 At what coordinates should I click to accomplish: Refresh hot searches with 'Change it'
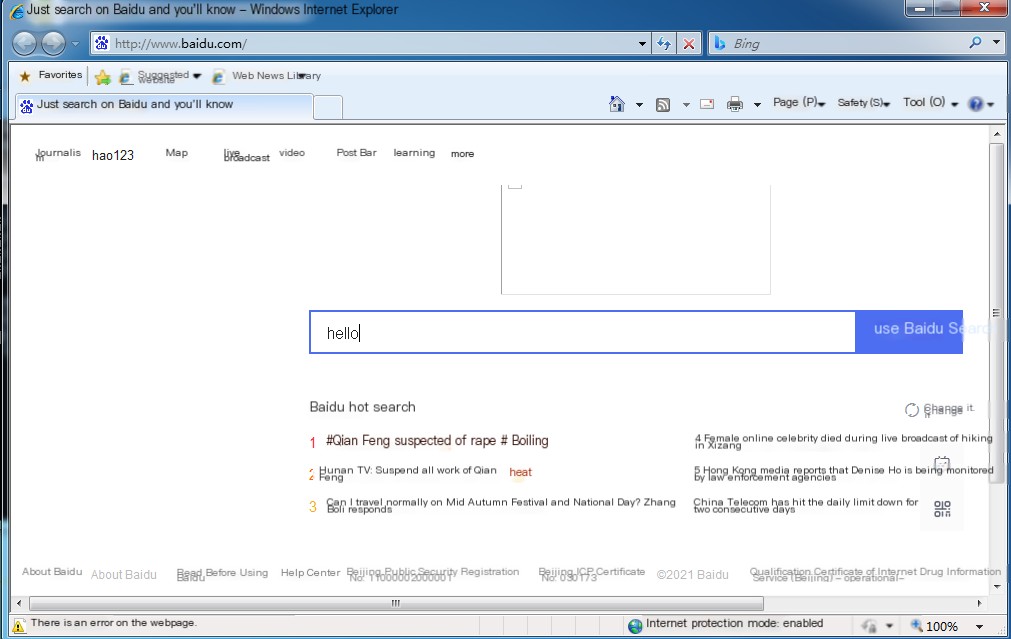coord(939,409)
